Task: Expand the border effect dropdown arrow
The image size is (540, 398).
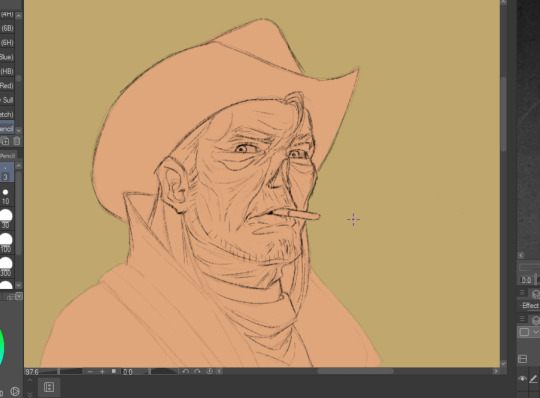Action: point(536,332)
